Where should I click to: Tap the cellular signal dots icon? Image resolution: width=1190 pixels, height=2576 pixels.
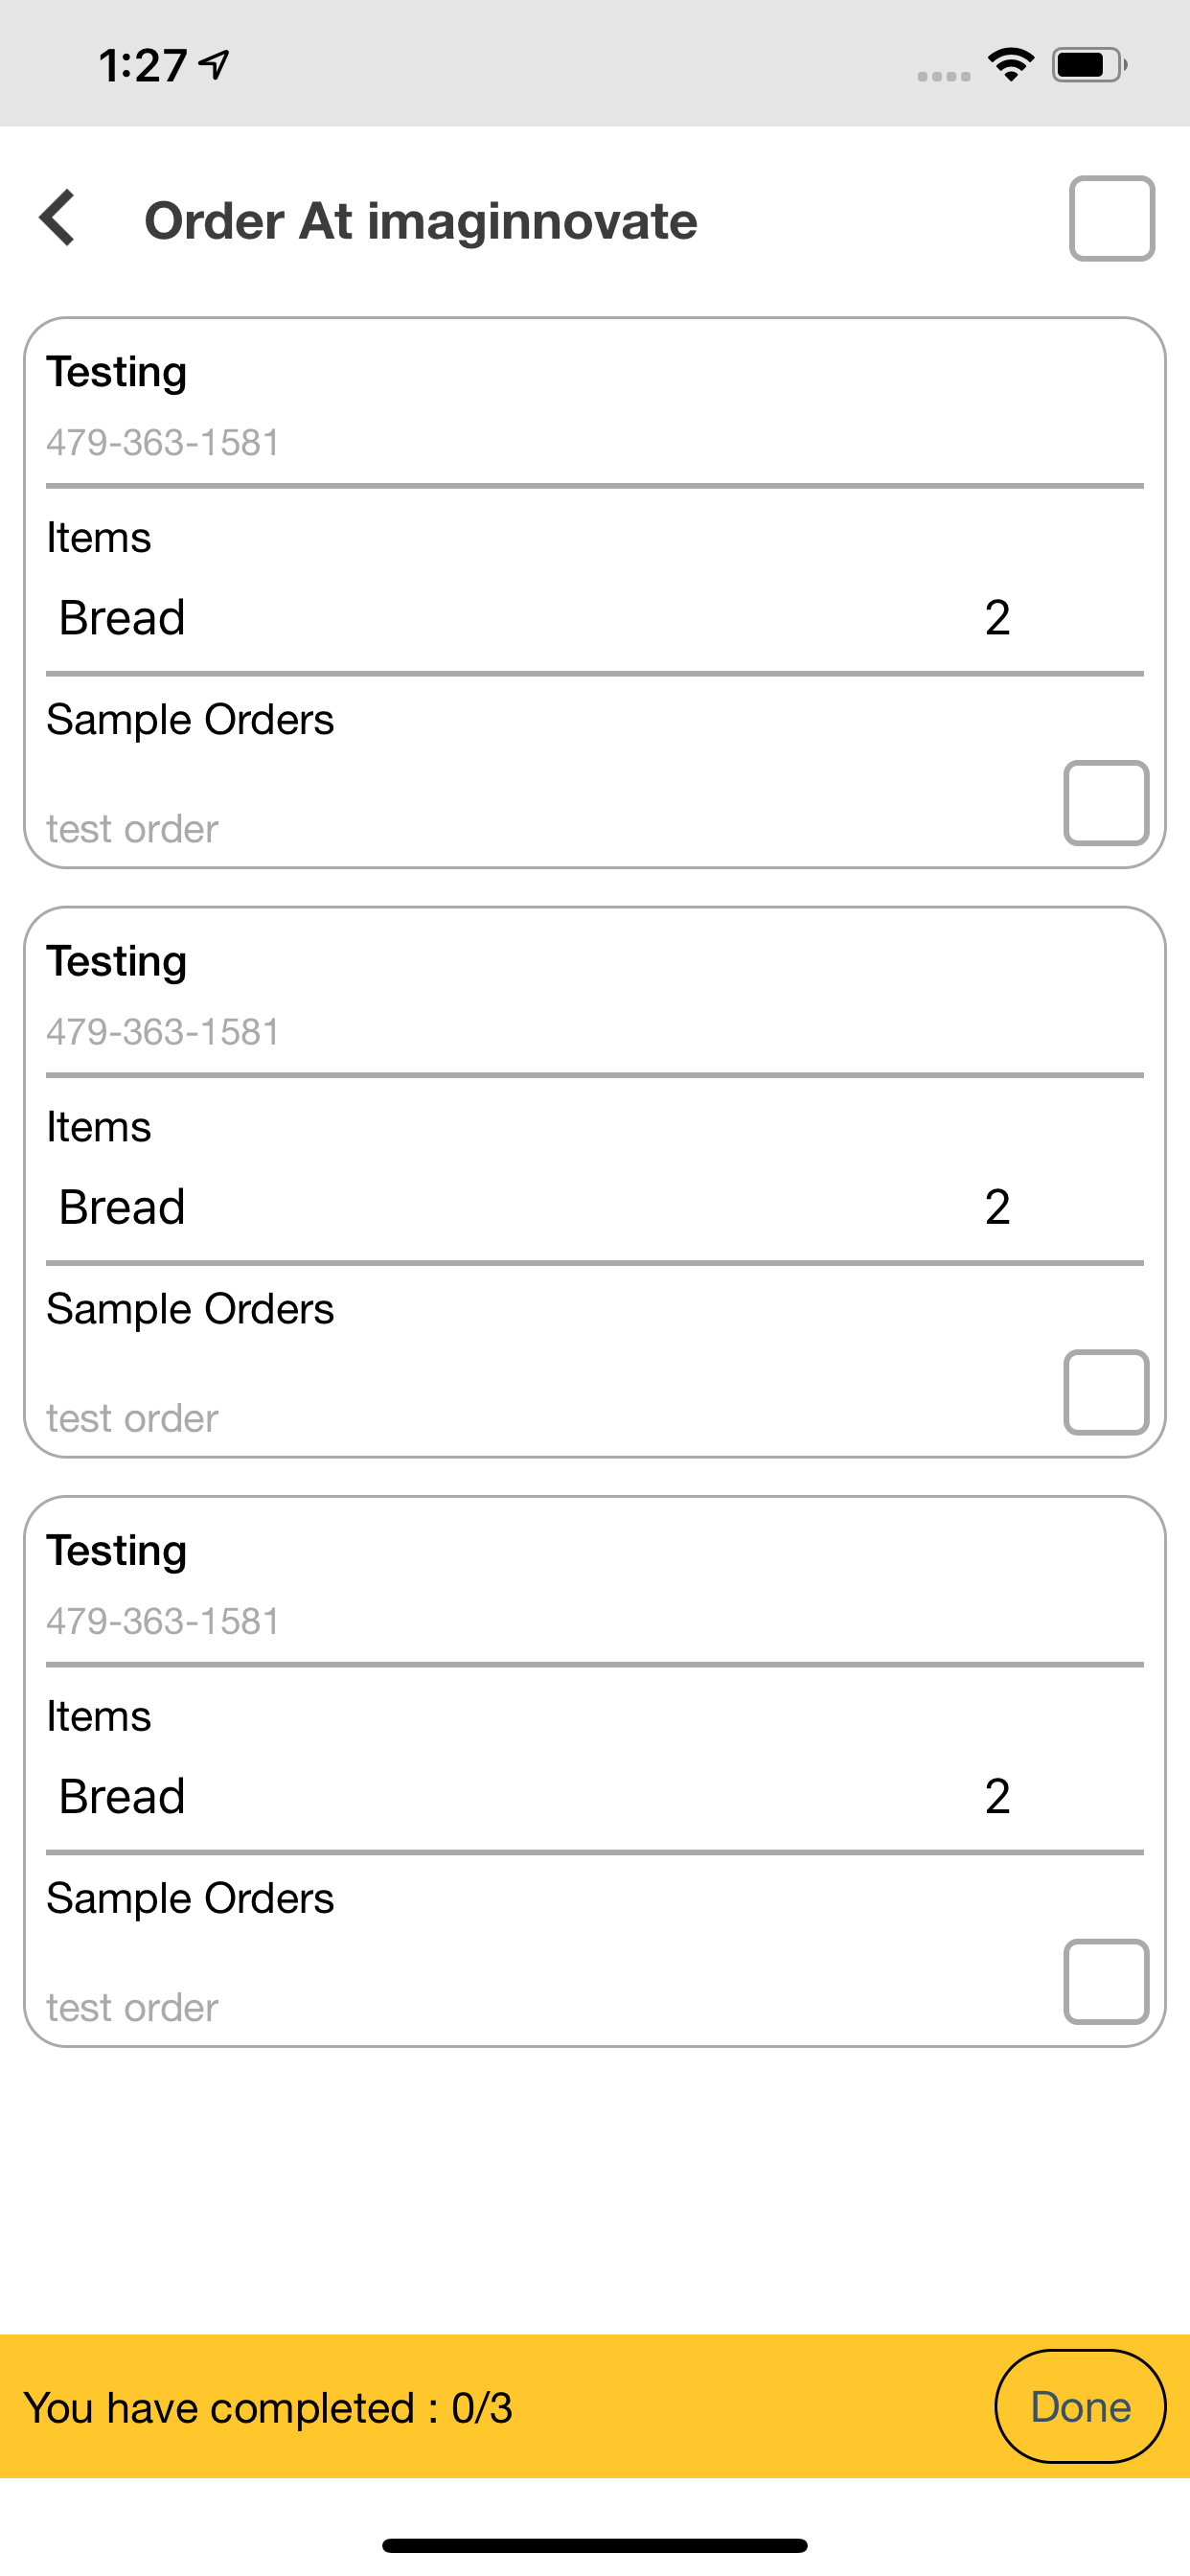click(943, 76)
